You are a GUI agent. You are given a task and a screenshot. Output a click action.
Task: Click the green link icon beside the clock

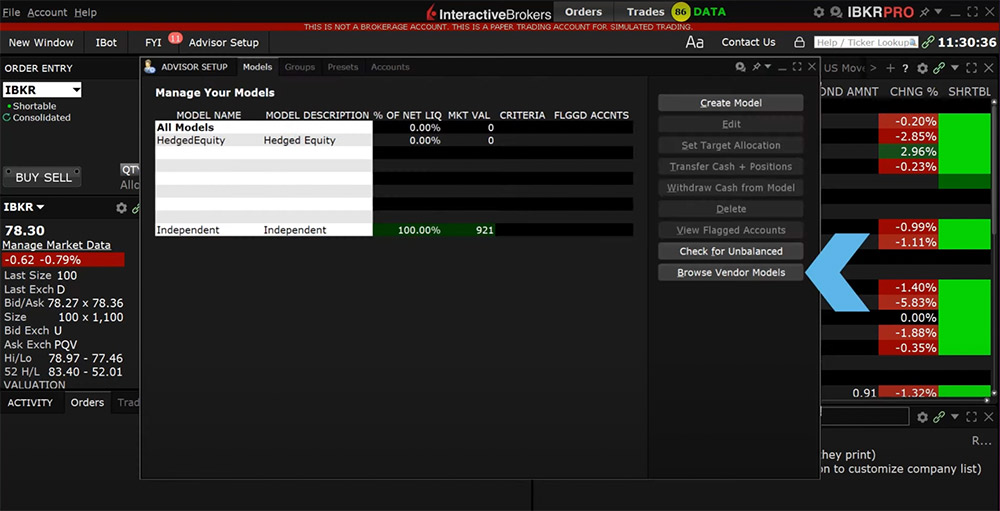(x=929, y=43)
